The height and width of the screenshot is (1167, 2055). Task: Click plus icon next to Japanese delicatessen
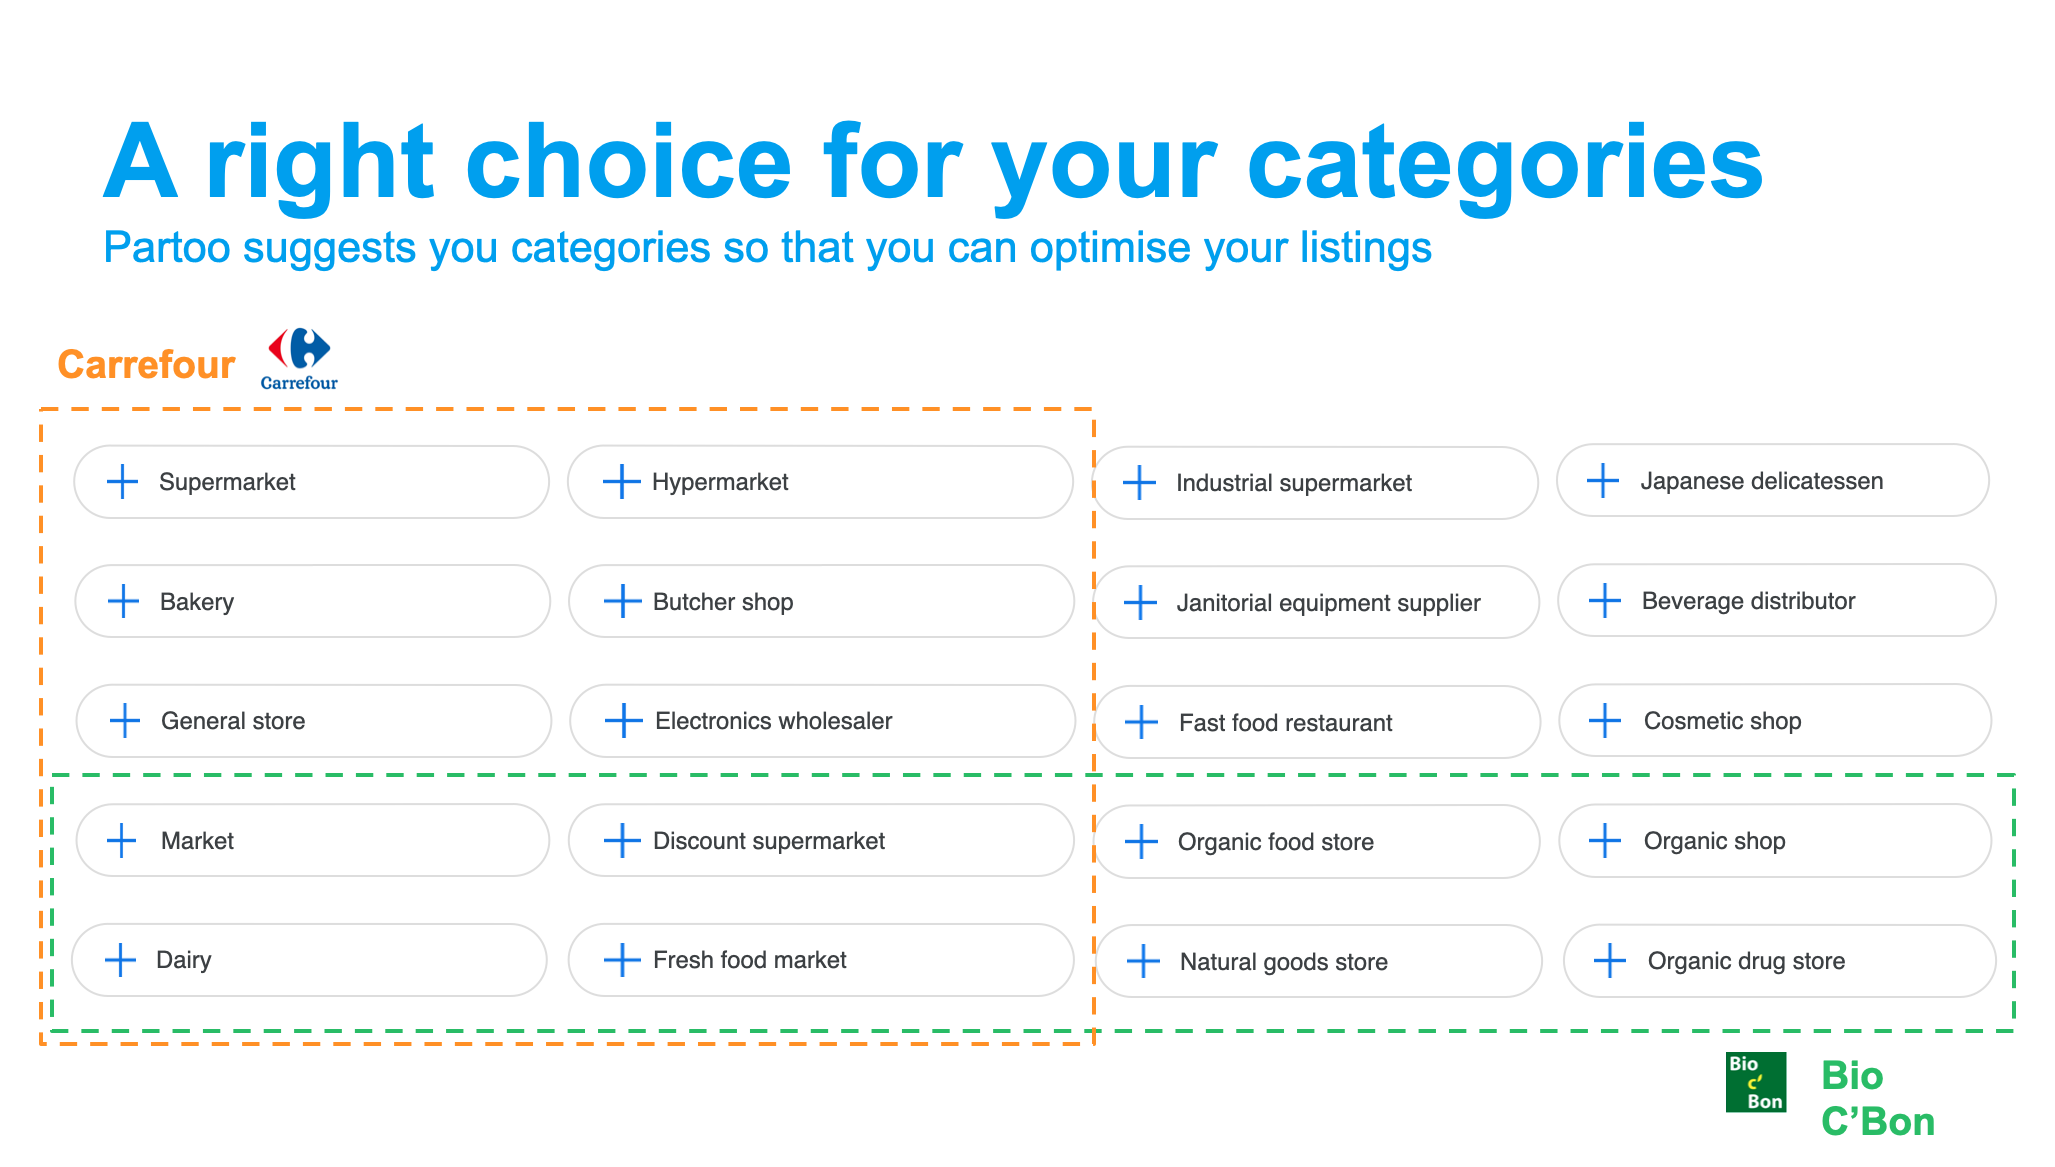click(1603, 480)
